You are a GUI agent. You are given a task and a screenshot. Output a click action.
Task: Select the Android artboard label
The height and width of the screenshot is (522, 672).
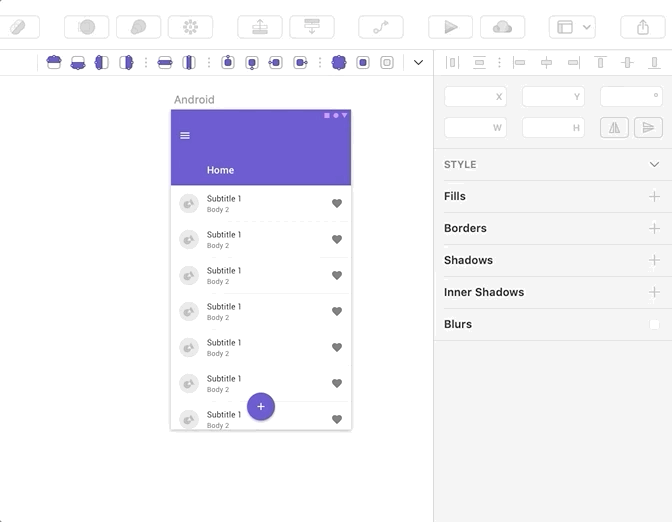[194, 99]
